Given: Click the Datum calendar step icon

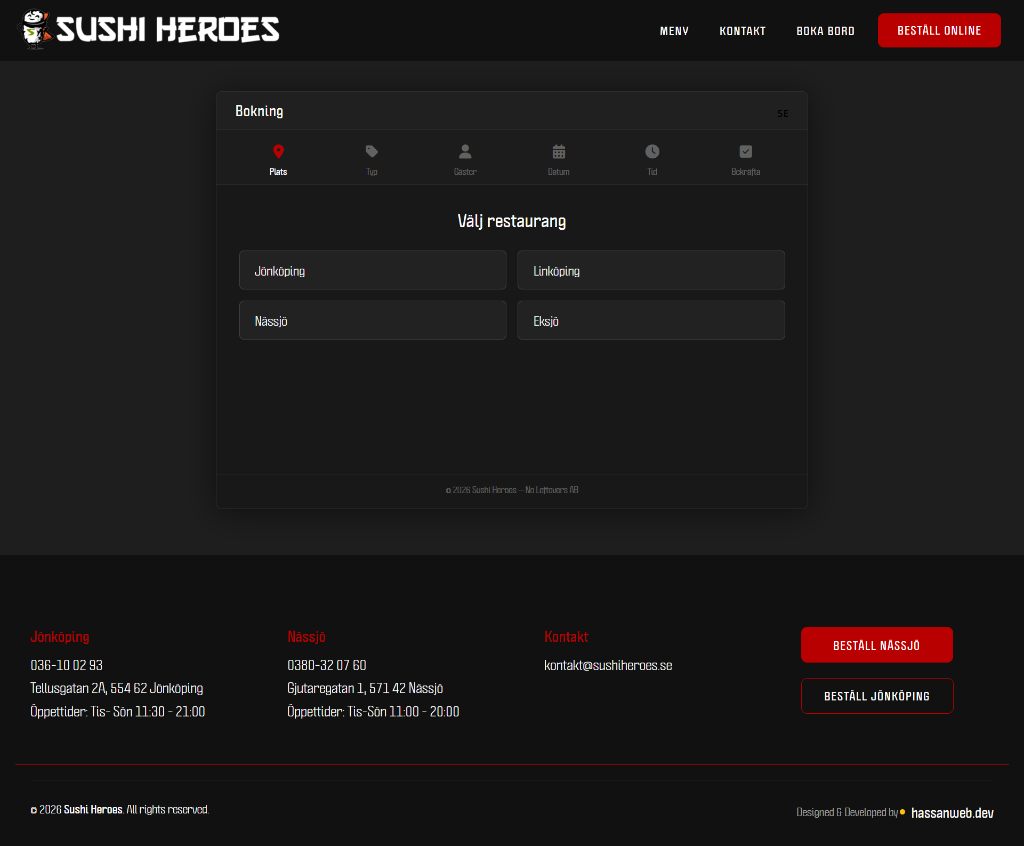Looking at the screenshot, I should point(559,152).
